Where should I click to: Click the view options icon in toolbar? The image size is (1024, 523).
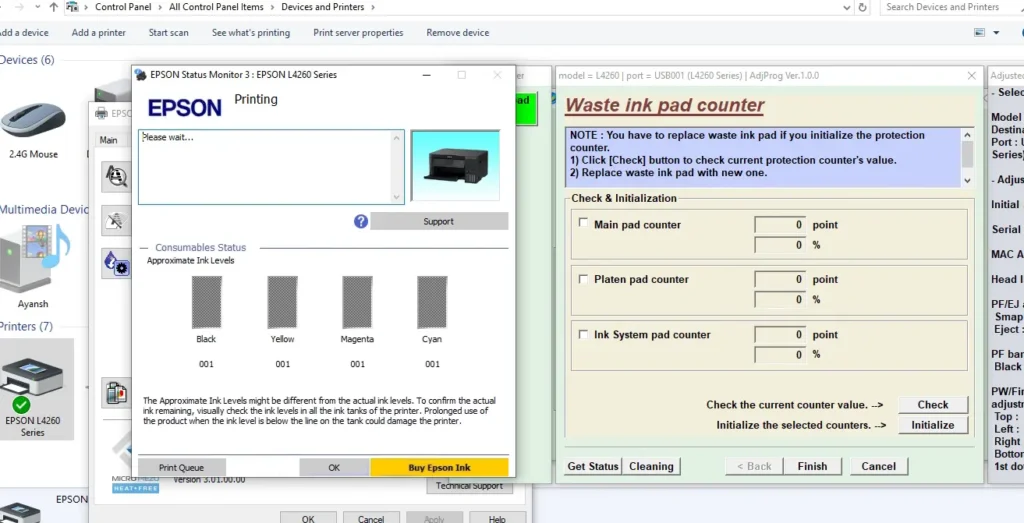pyautogui.click(x=980, y=33)
